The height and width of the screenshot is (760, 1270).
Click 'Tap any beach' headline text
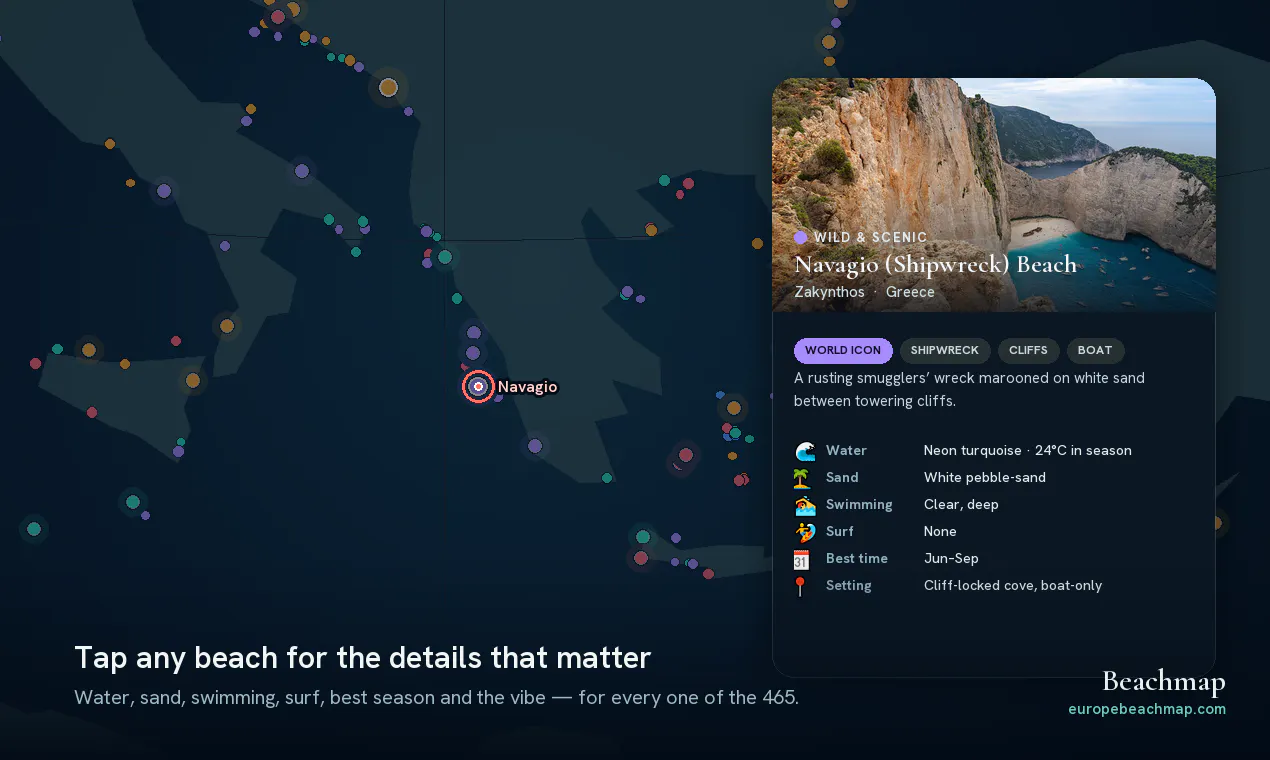pyautogui.click(x=363, y=658)
